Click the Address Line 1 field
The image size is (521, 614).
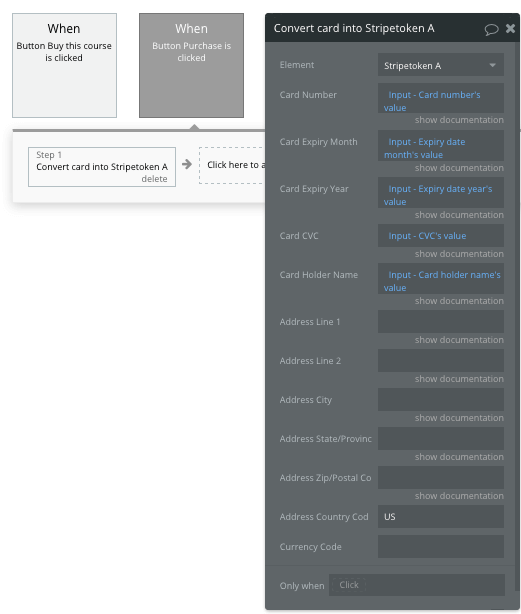click(441, 322)
